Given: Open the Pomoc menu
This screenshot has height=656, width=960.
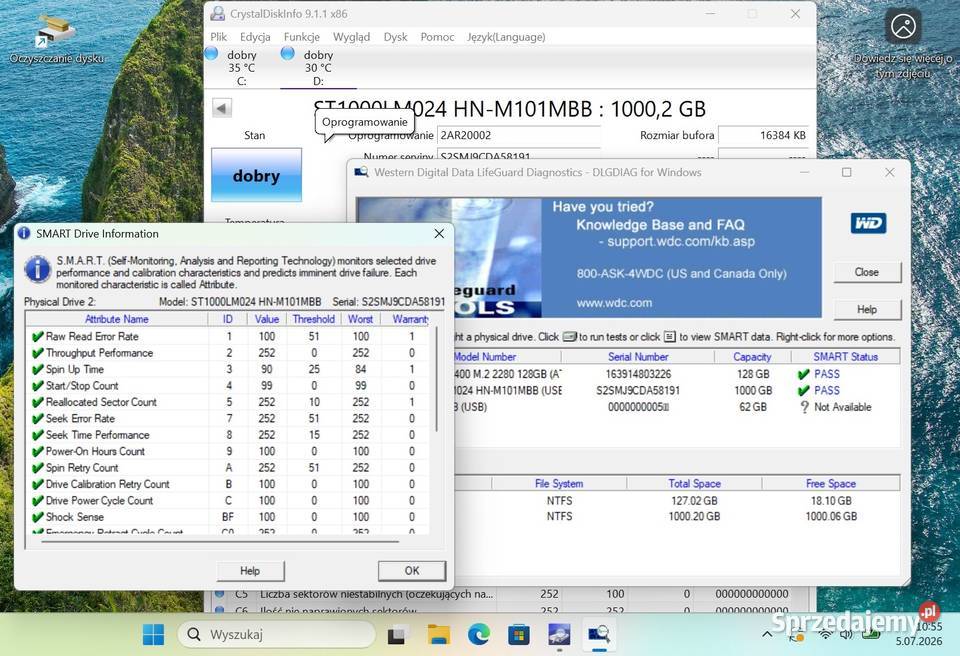Looking at the screenshot, I should click(437, 37).
